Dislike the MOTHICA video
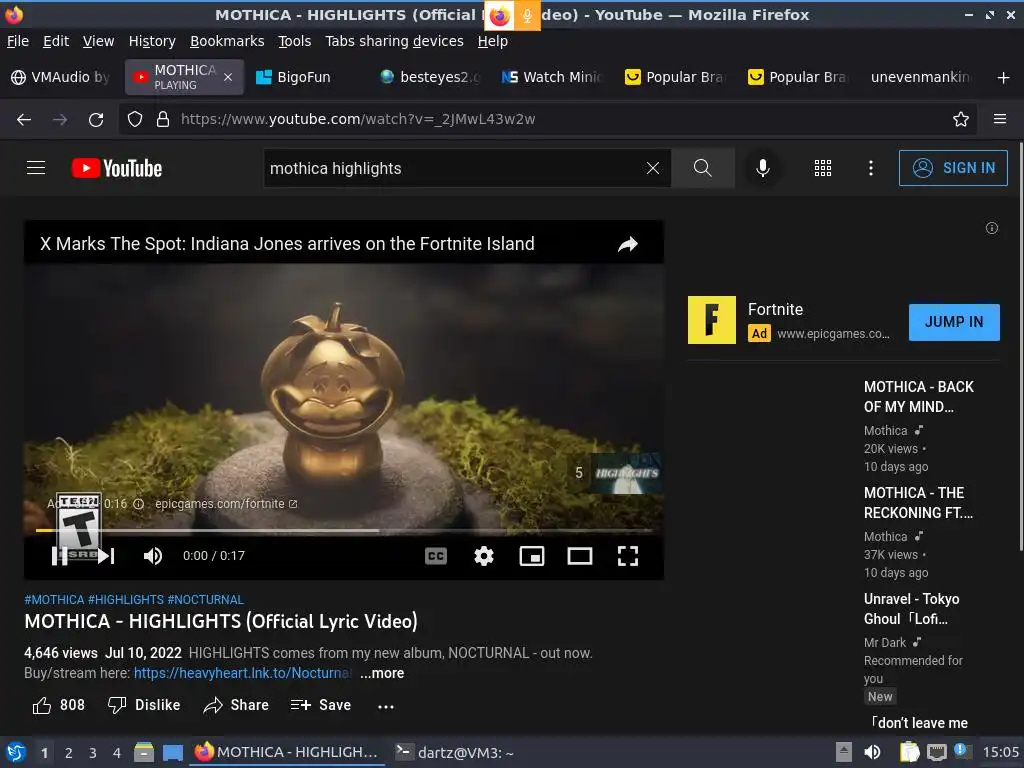Viewport: 1024px width, 768px height. [144, 705]
